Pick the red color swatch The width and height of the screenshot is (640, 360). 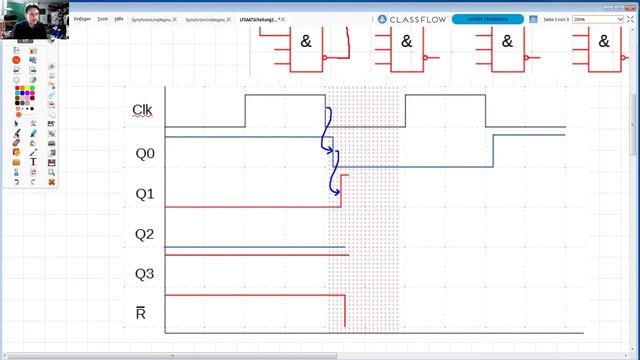tap(17, 87)
